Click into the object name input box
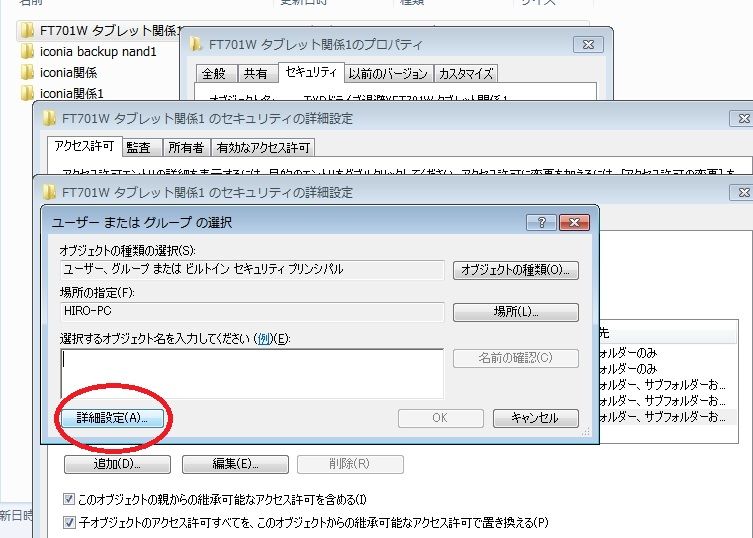Screen dimensions: 753x538 [252, 374]
